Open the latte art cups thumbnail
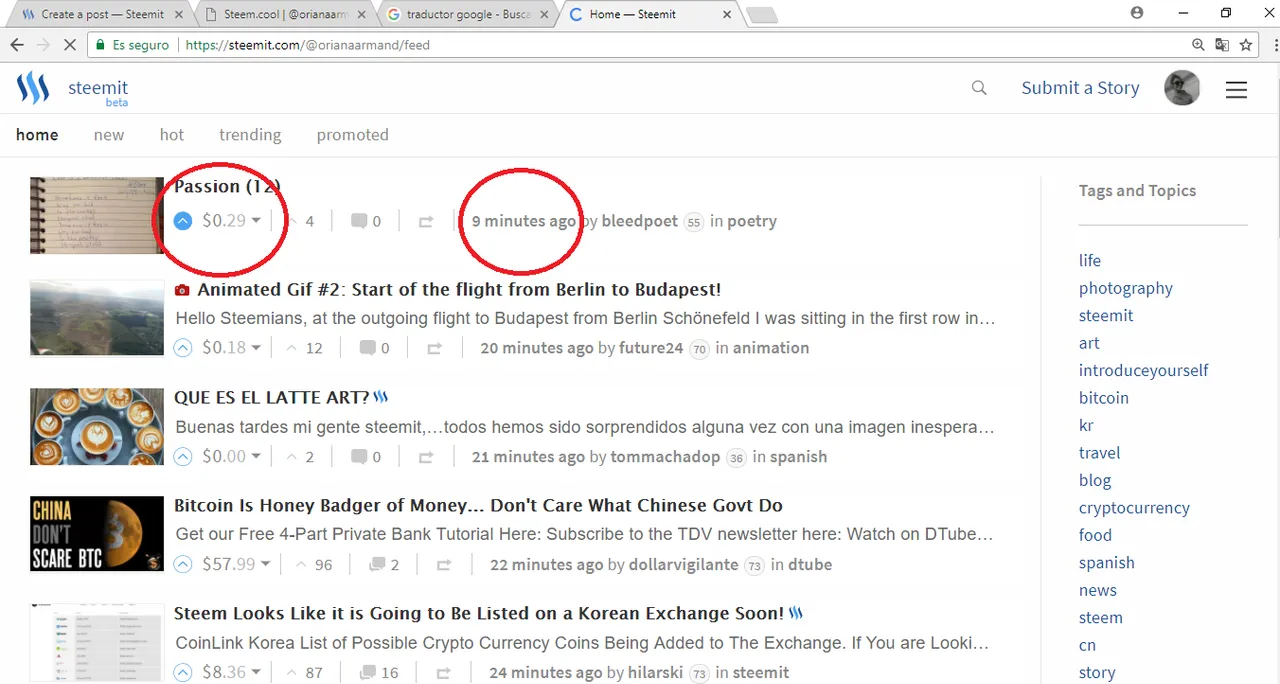The height and width of the screenshot is (684, 1280). [x=97, y=425]
